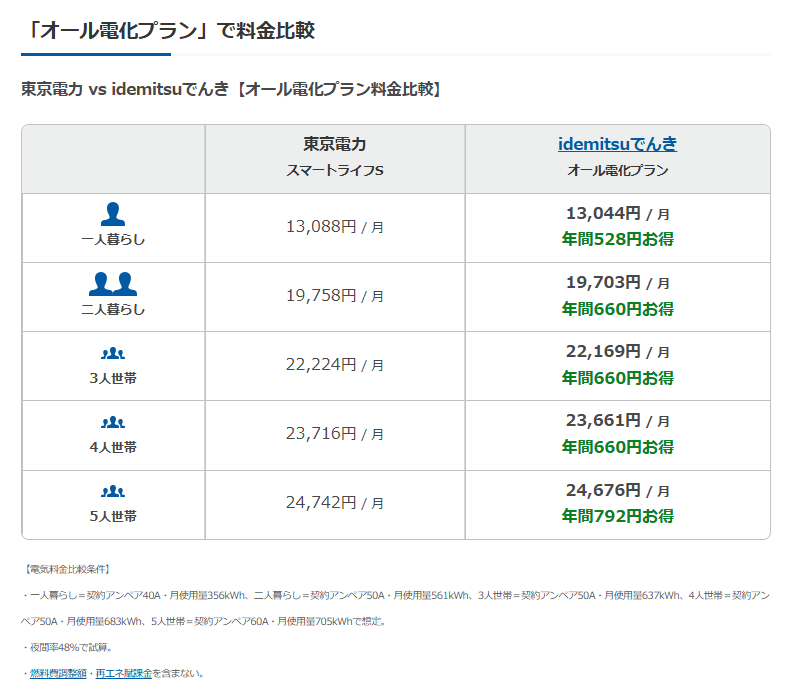The height and width of the screenshot is (692, 795).
Task: Open the 再エネ賦課金 footnote link
Action: tap(124, 673)
